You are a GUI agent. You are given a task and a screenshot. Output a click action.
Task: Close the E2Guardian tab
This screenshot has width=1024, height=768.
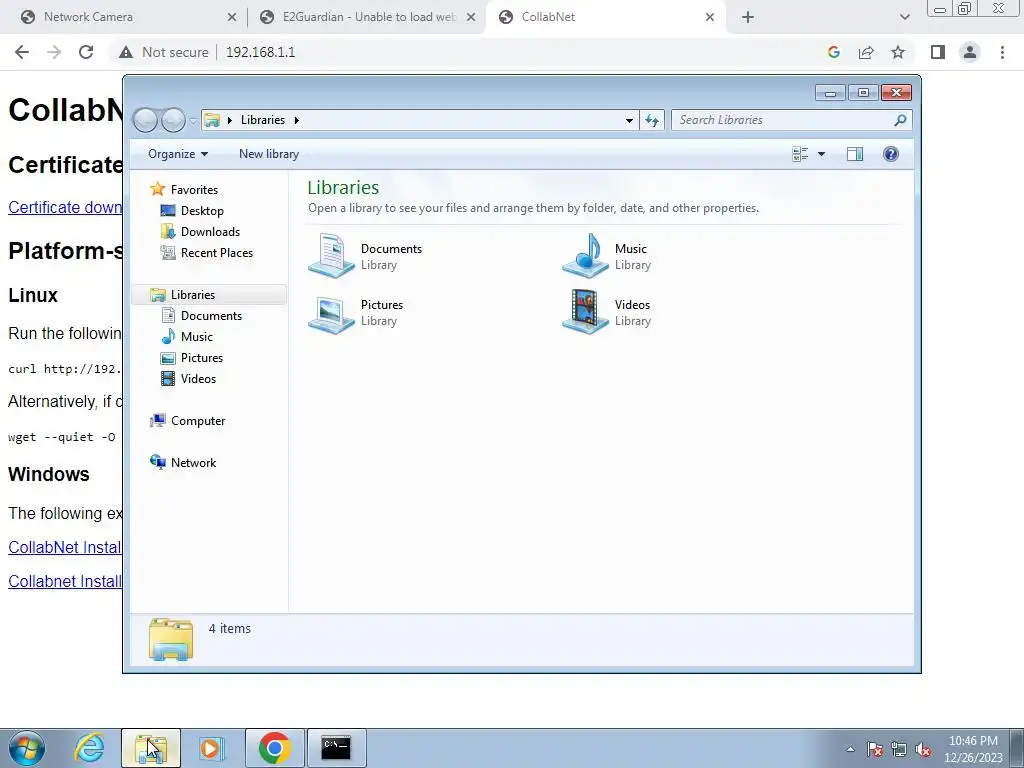(x=471, y=17)
